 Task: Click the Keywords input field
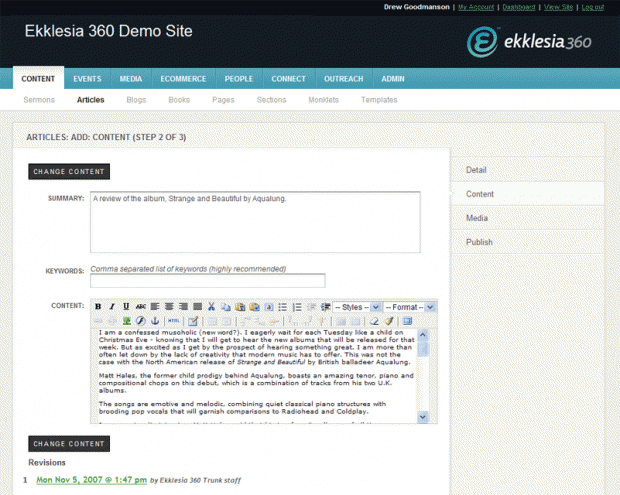208,281
